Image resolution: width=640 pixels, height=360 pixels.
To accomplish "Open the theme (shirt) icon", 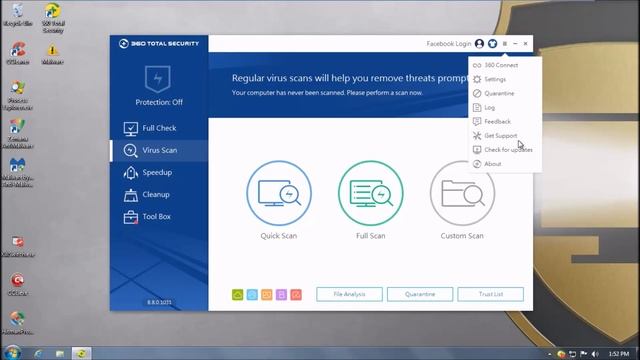I will (x=493, y=44).
